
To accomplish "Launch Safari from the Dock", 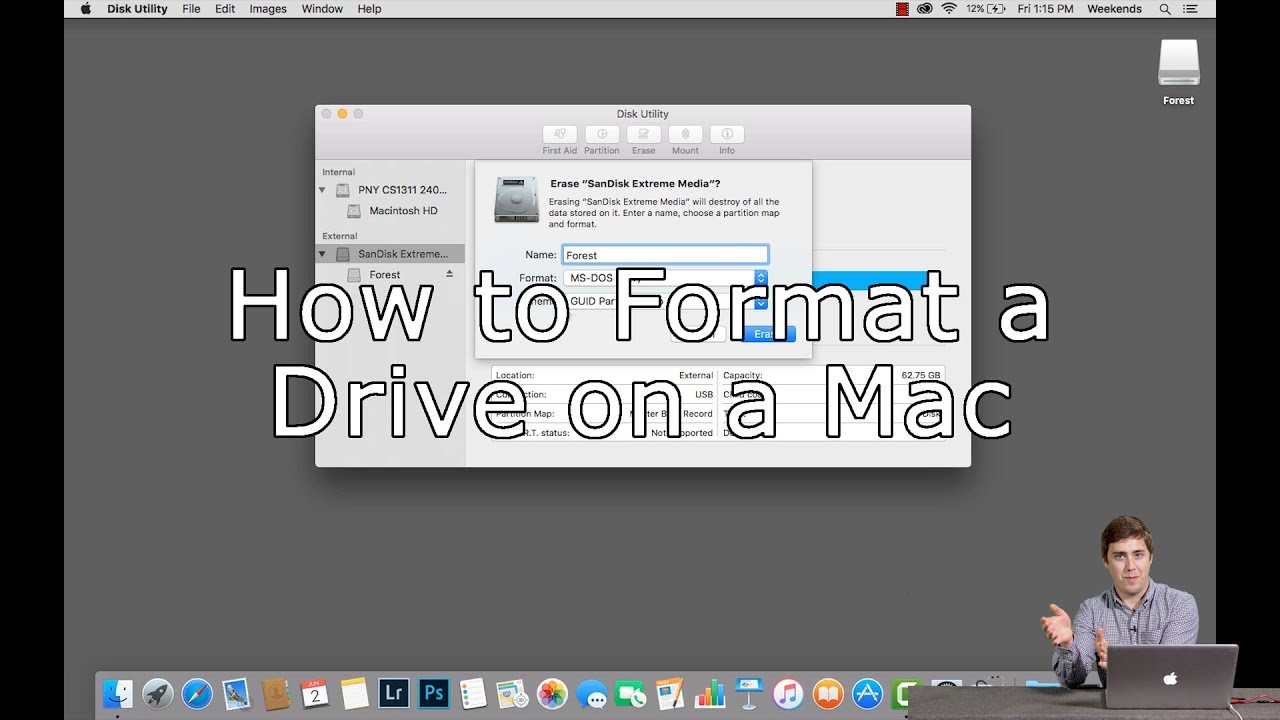I will [197, 694].
